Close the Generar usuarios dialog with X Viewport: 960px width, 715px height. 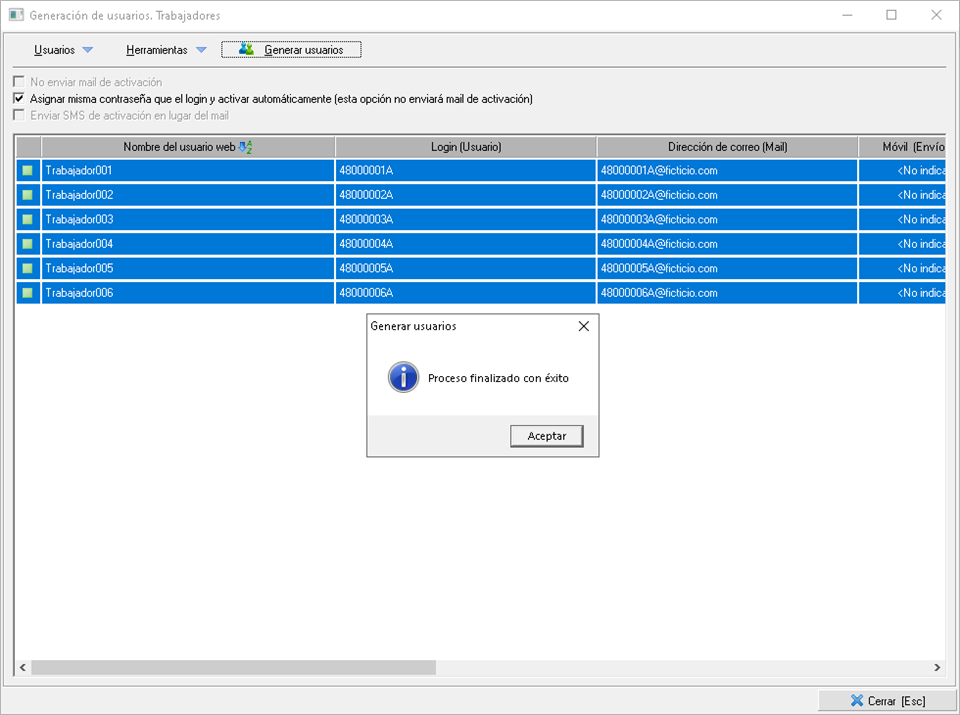tap(584, 326)
